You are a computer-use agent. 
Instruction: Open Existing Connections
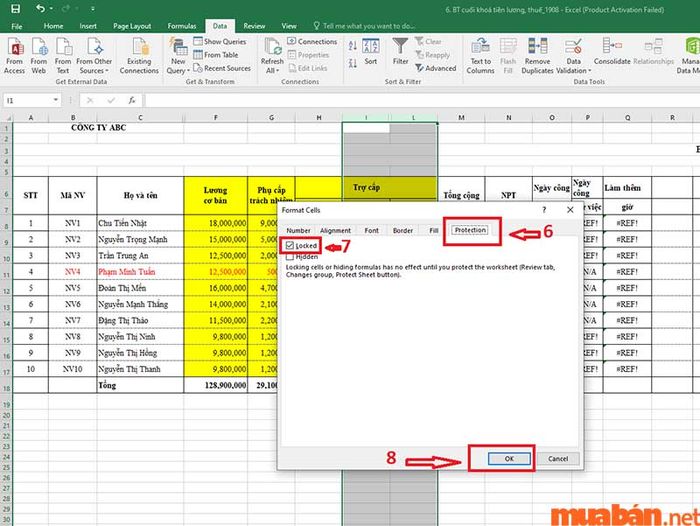pos(139,56)
